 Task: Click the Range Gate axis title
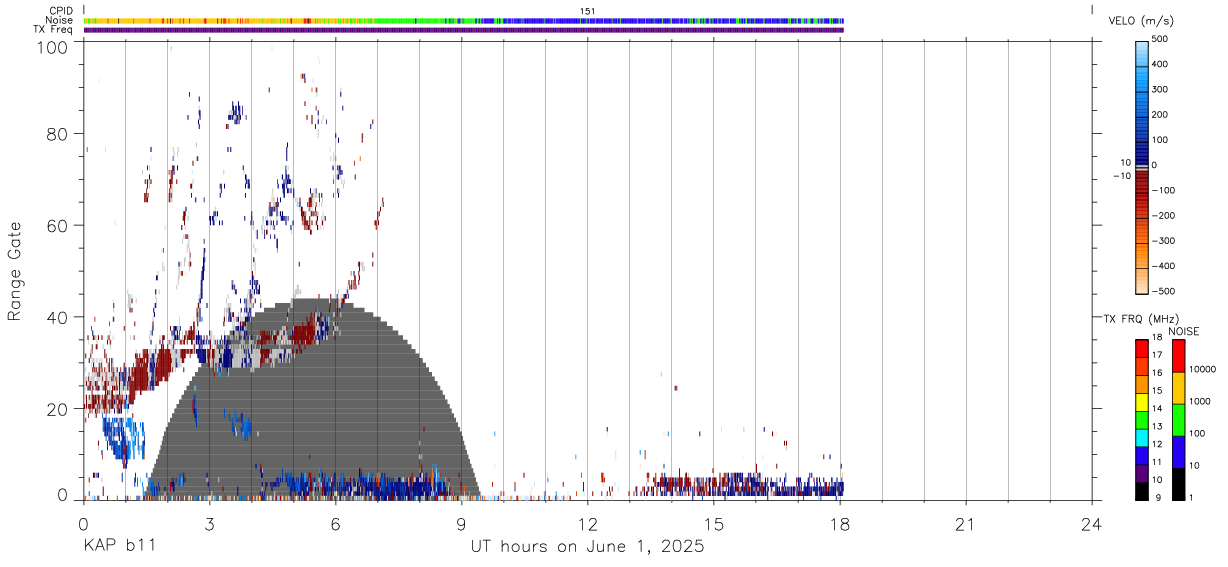click(15, 272)
